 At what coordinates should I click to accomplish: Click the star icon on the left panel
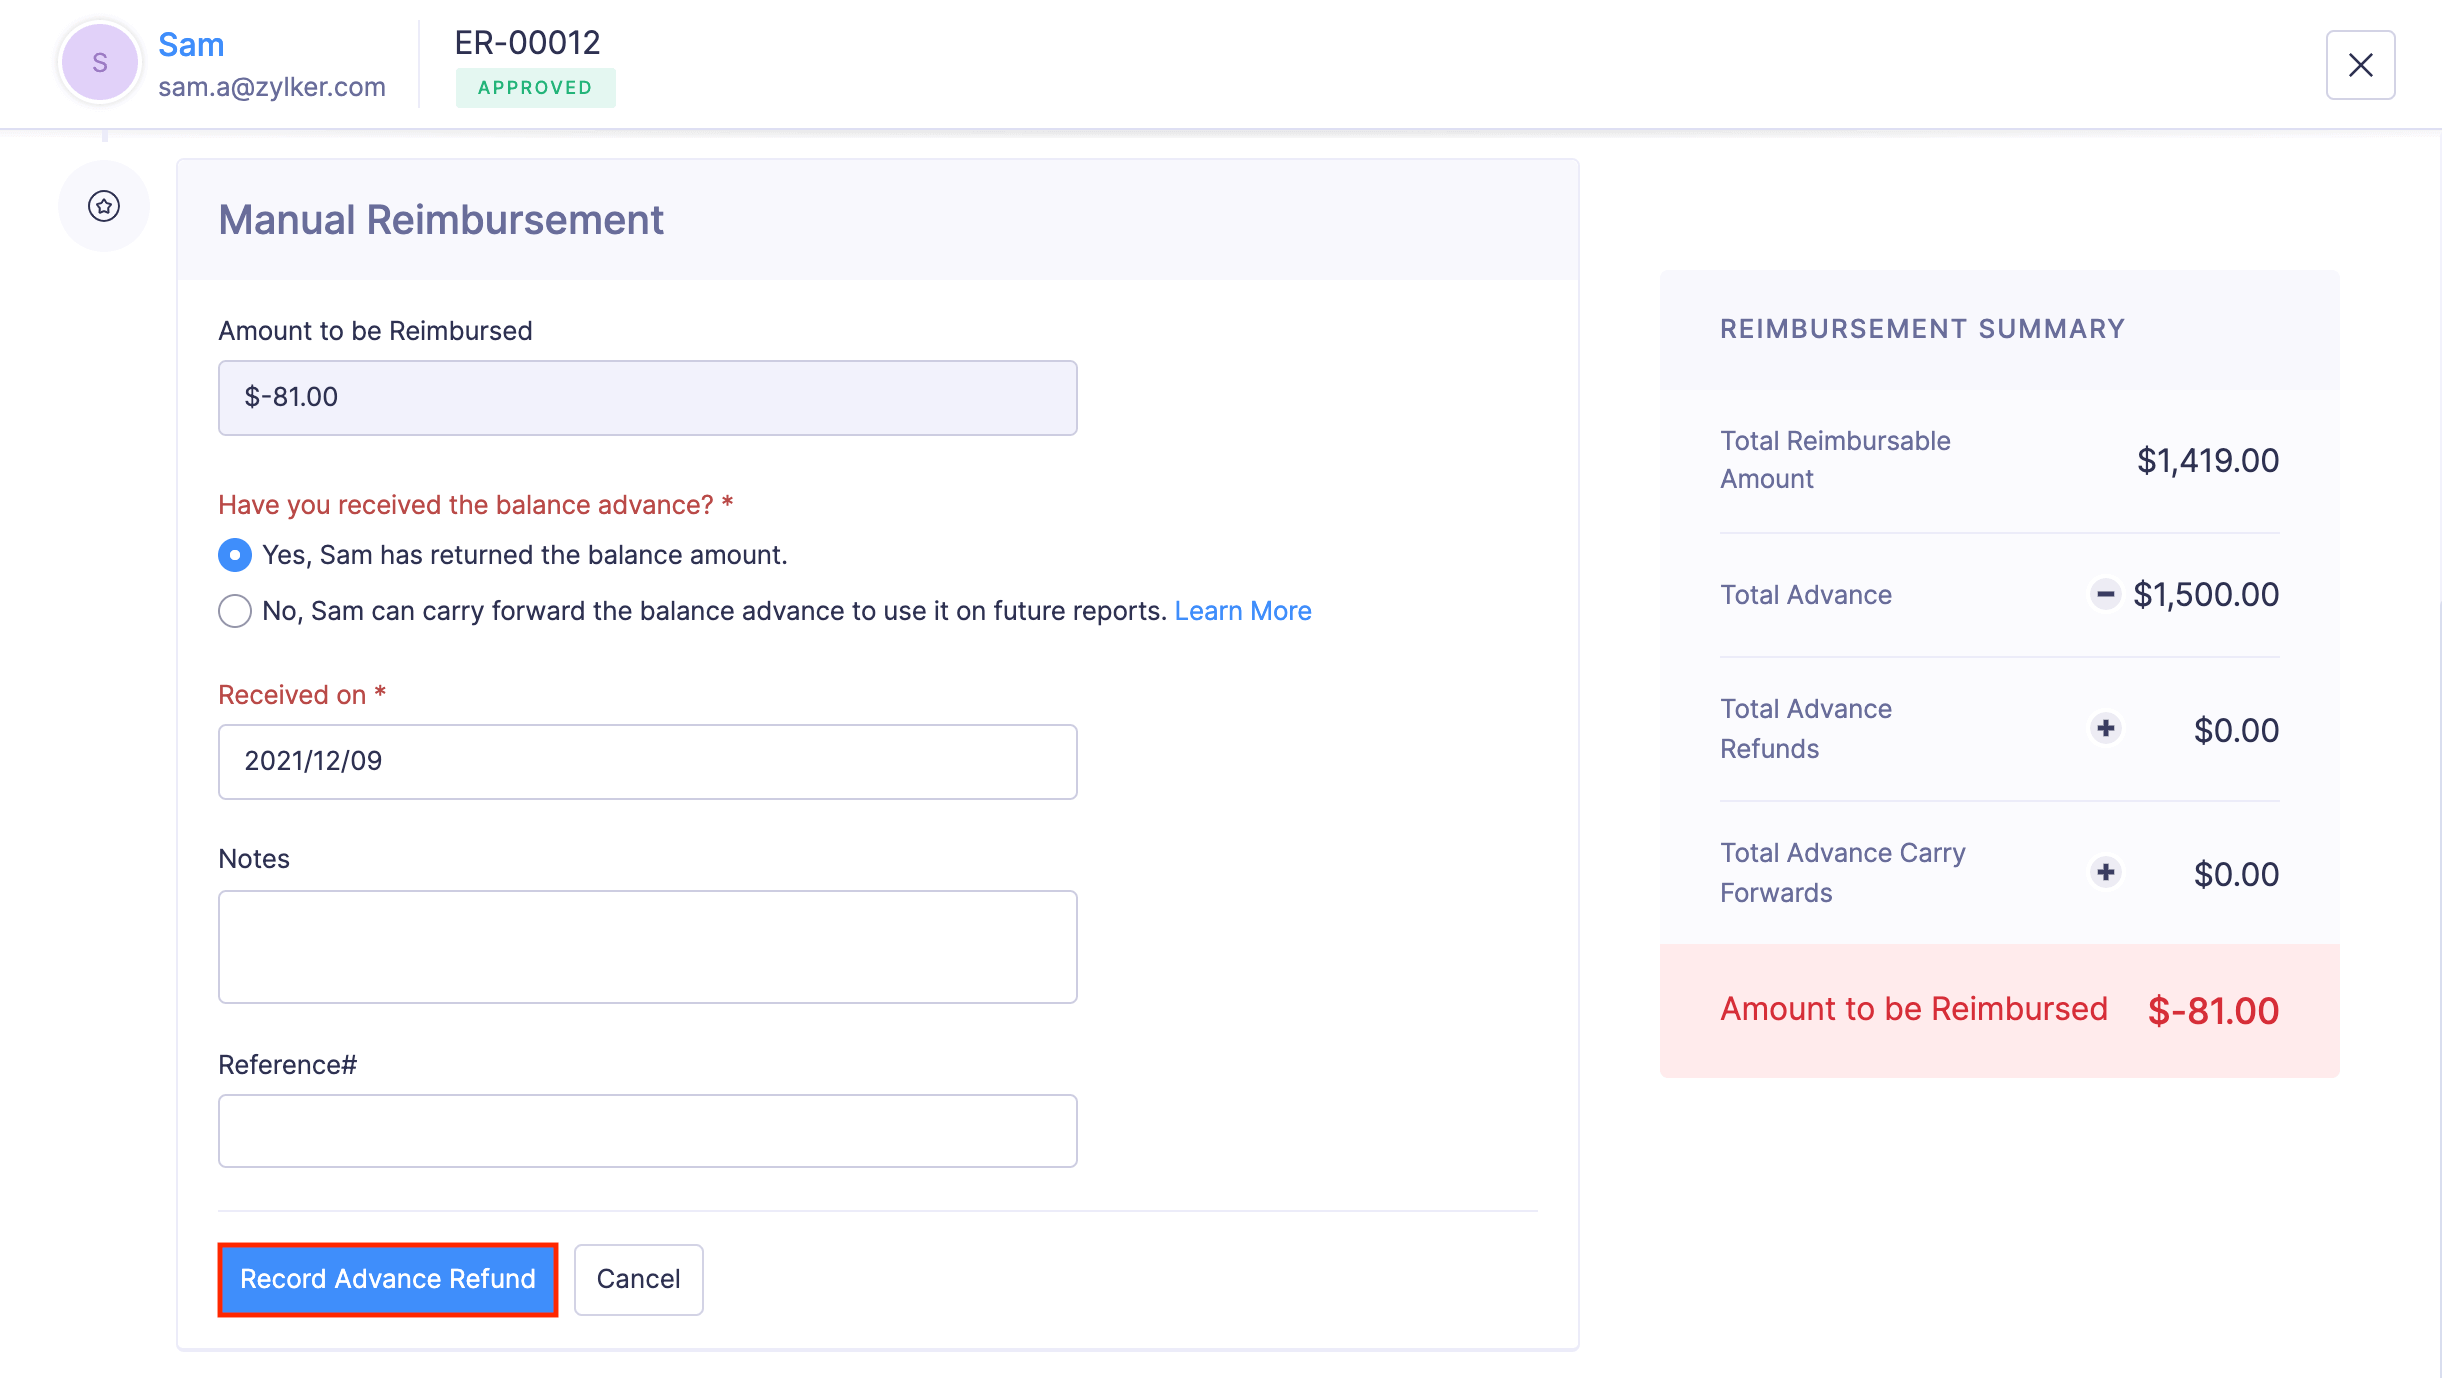(103, 206)
